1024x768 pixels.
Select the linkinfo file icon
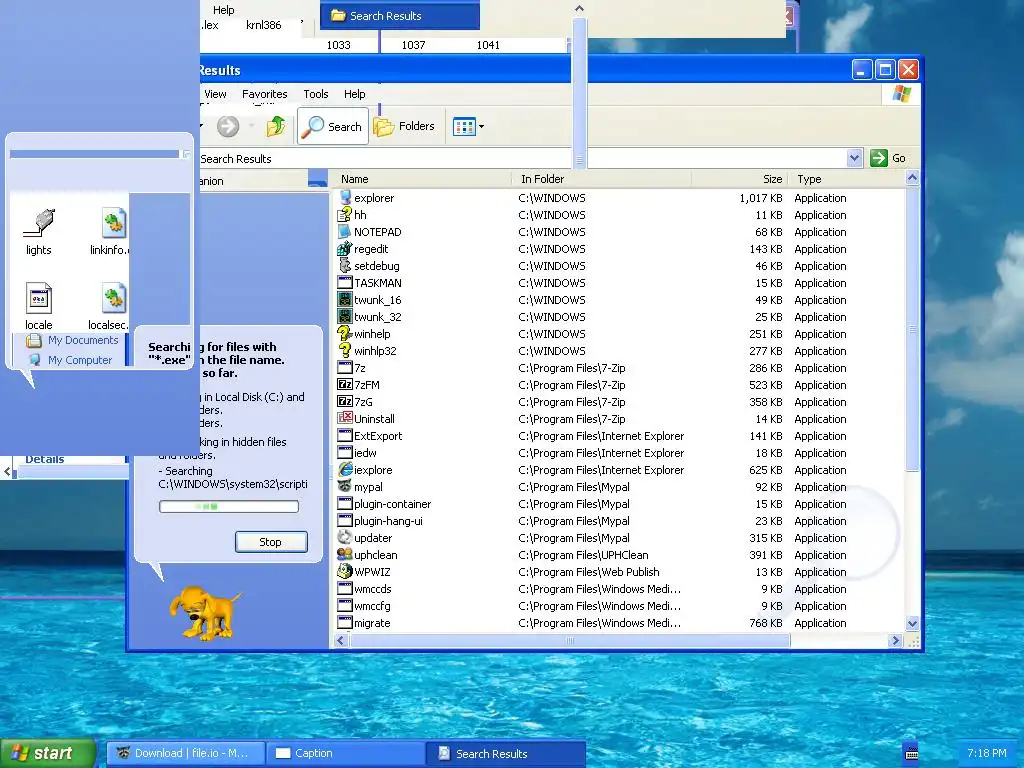click(114, 223)
